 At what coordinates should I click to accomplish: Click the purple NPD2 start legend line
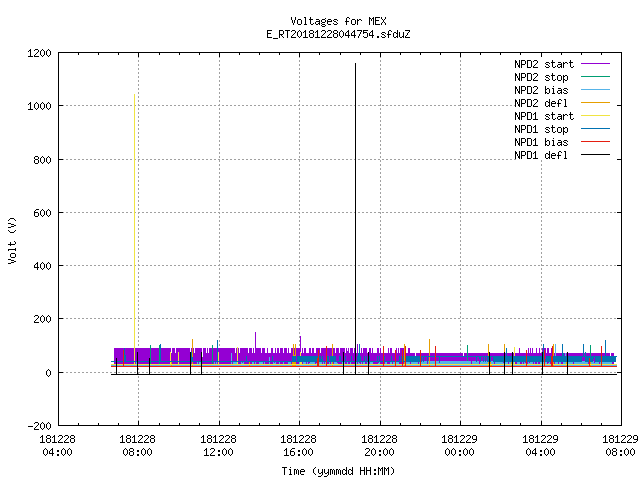point(596,64)
